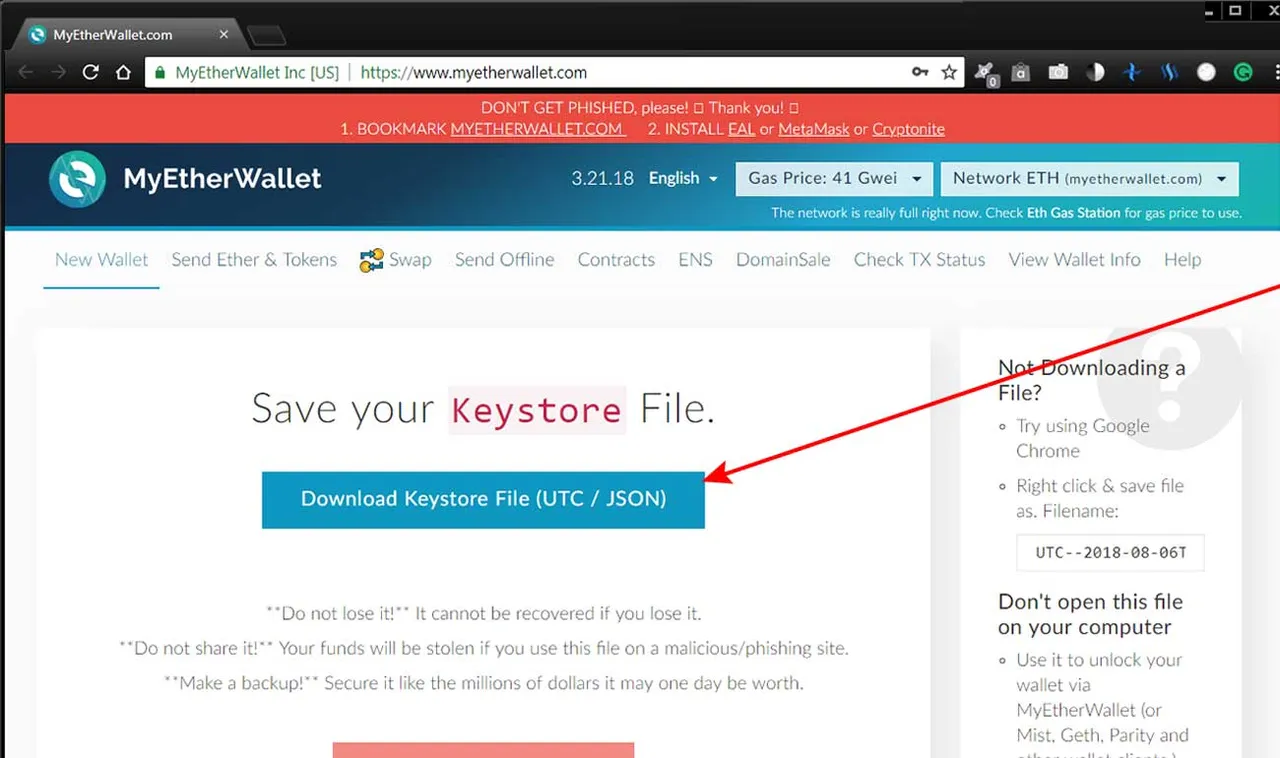Open the EAL install link
The width and height of the screenshot is (1280, 758).
pyautogui.click(x=741, y=129)
